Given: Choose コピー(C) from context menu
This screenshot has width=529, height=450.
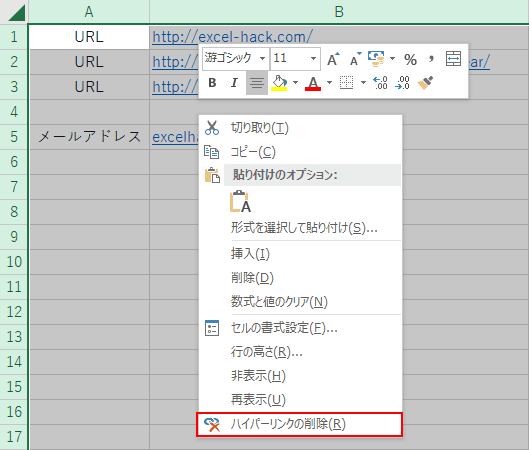Looking at the screenshot, I should (300, 152).
